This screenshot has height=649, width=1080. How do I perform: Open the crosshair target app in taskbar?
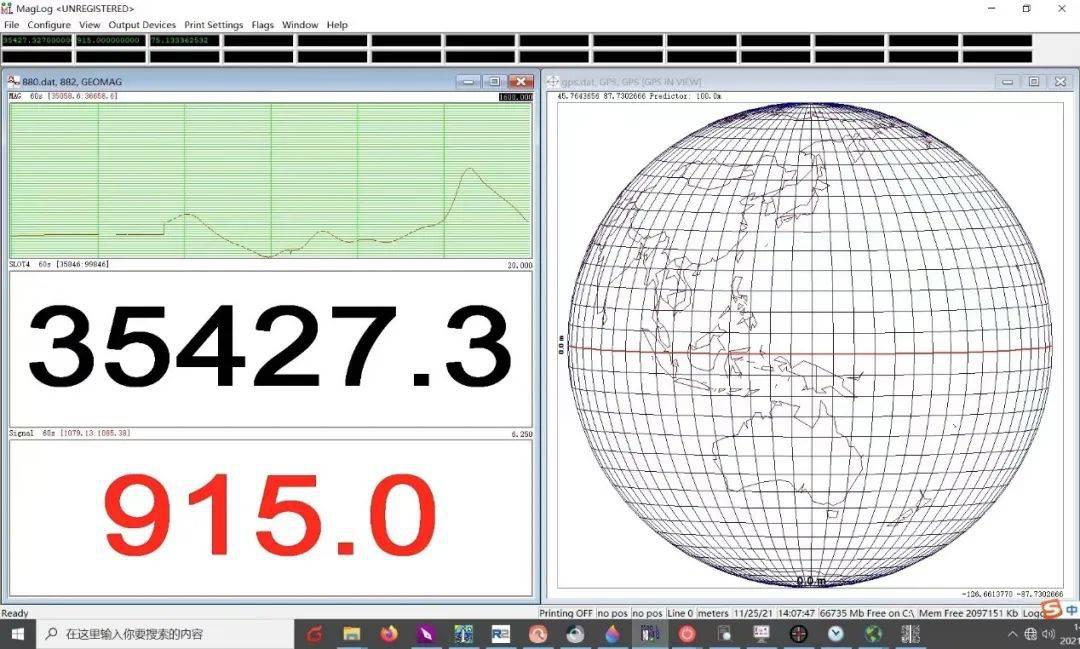(x=798, y=634)
